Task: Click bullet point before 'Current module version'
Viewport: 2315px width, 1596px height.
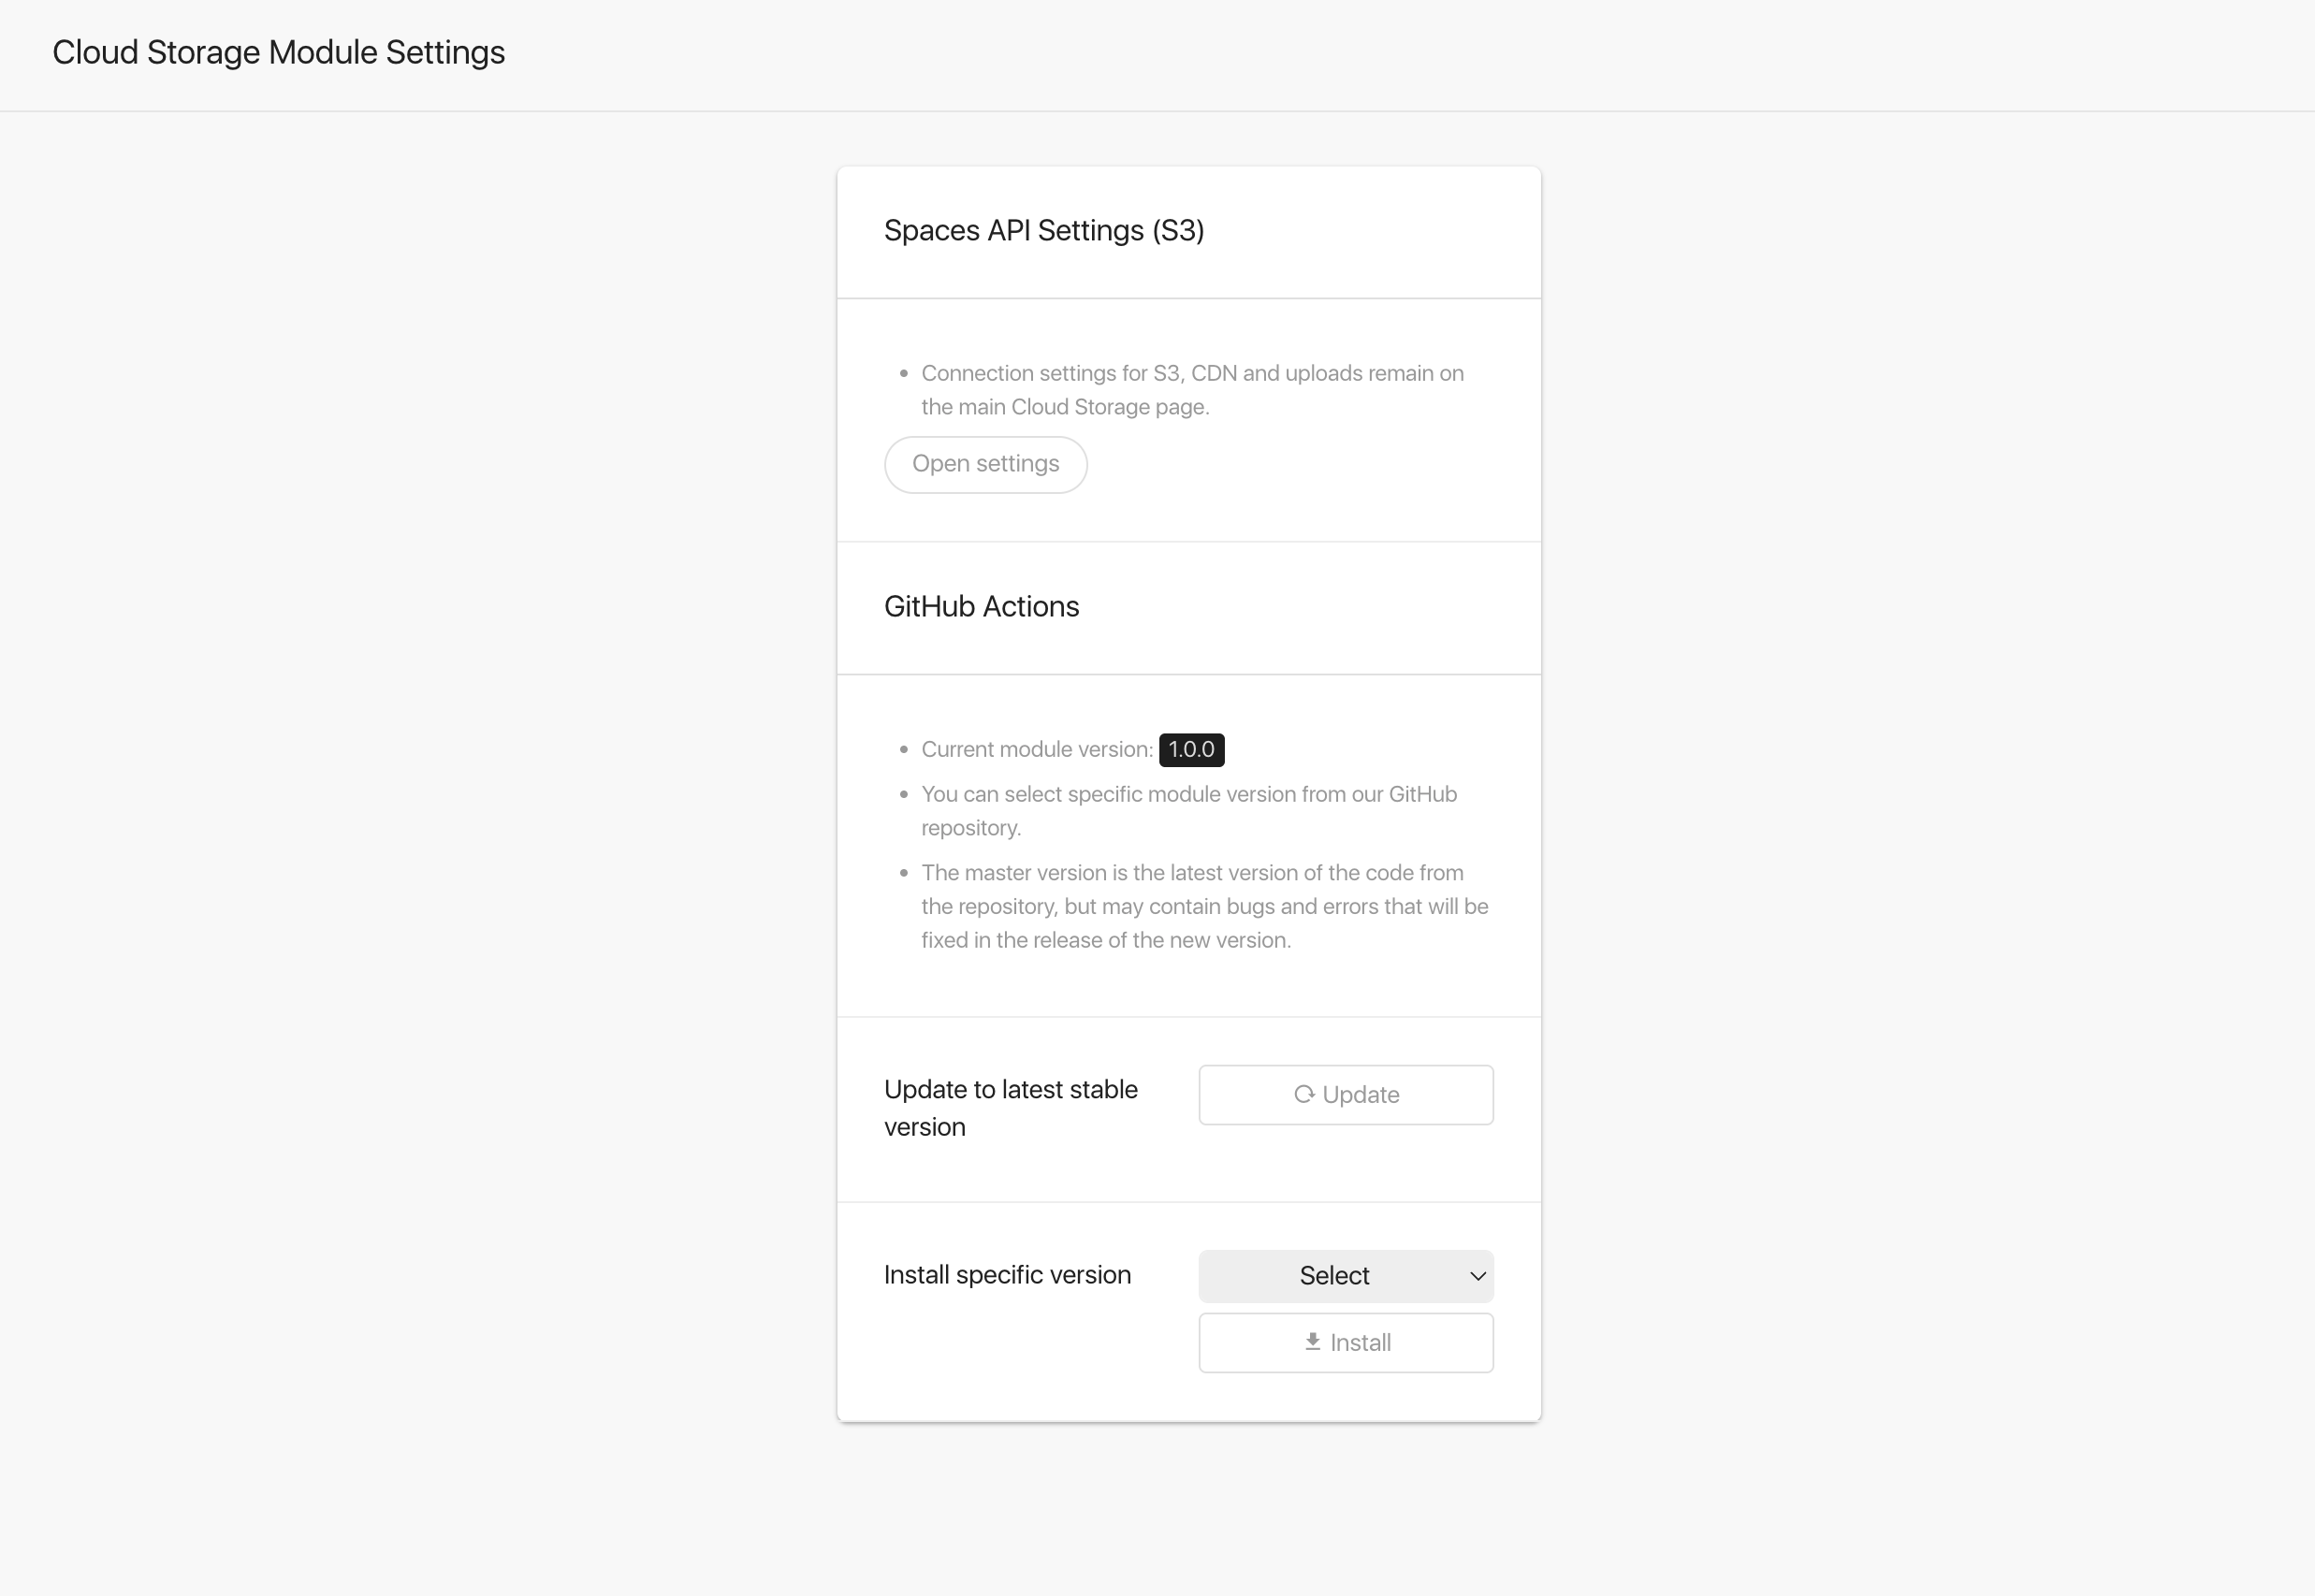Action: click(x=903, y=749)
